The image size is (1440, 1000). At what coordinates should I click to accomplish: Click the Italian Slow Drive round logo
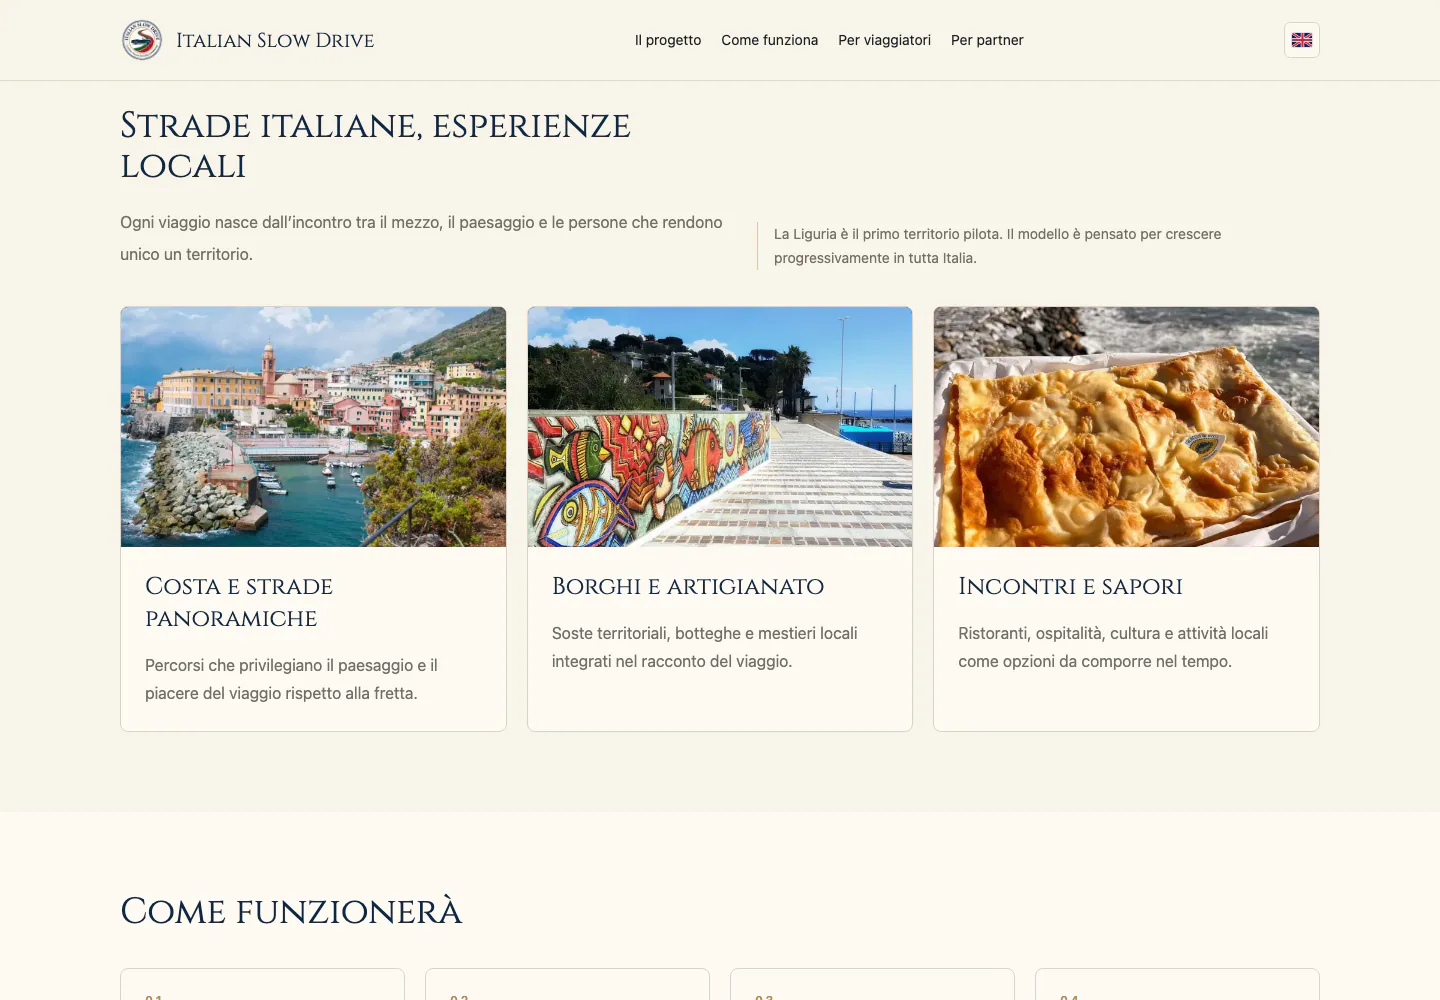142,40
